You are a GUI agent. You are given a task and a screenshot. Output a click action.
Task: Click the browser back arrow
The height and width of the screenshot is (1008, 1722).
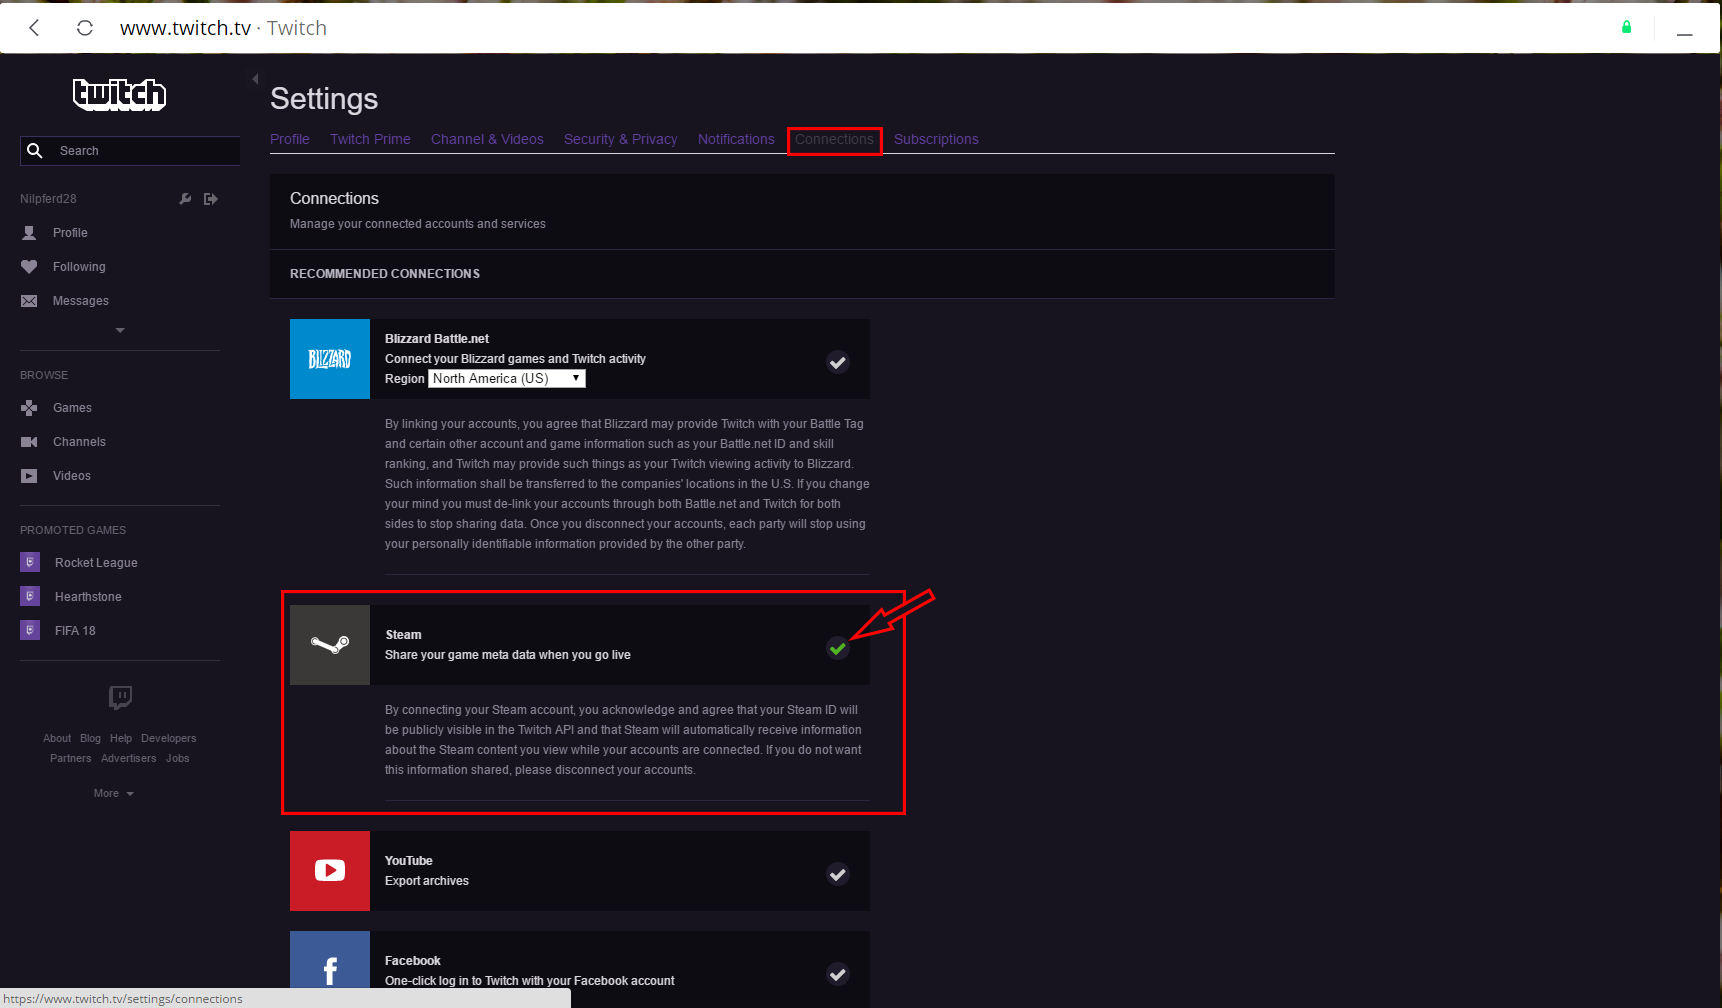35,28
